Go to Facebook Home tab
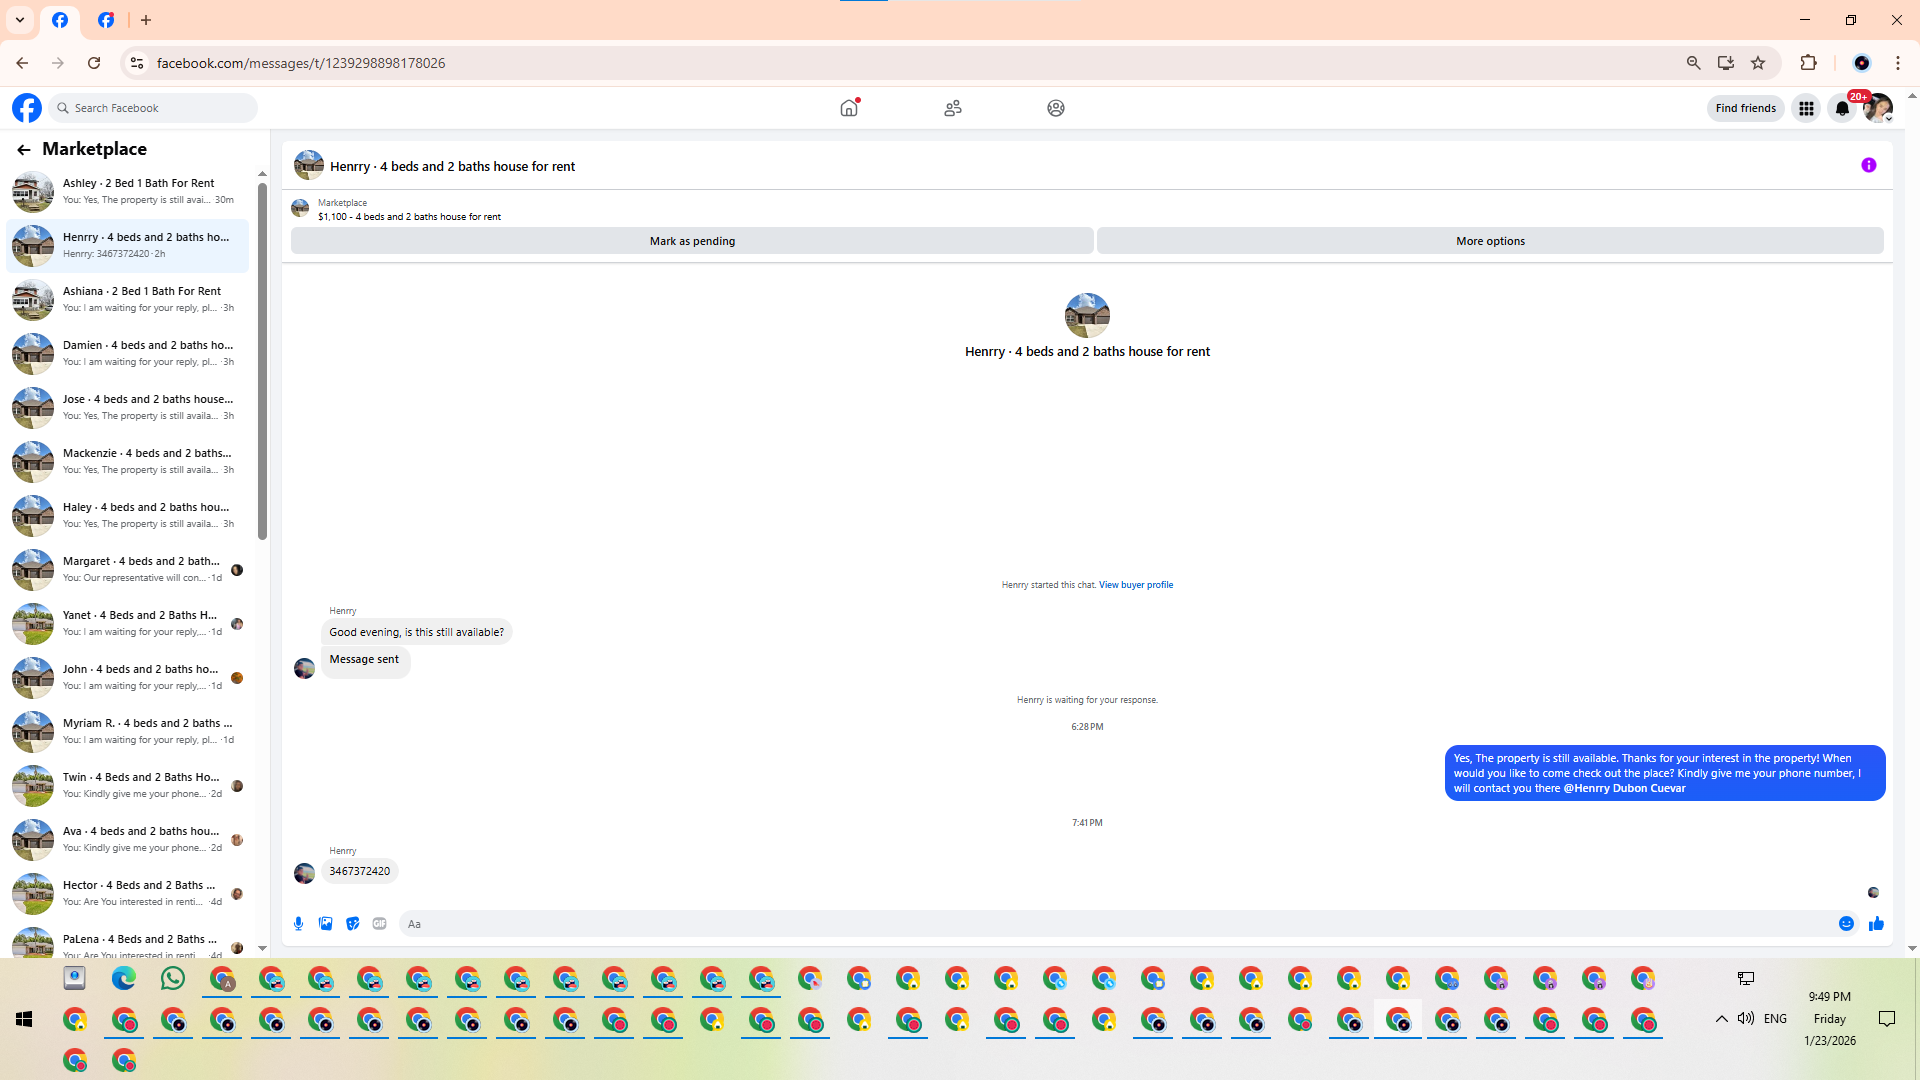The image size is (1920, 1080). (849, 108)
